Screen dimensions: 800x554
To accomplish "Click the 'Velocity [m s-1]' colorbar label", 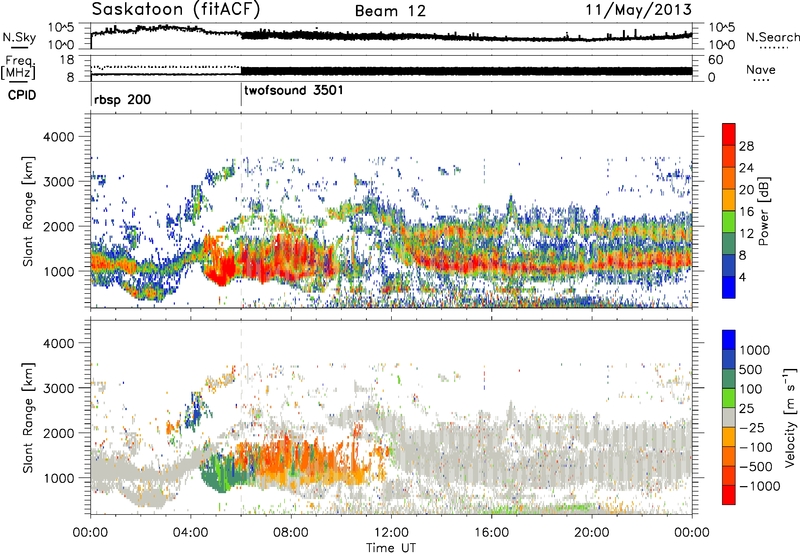I will click(790, 417).
